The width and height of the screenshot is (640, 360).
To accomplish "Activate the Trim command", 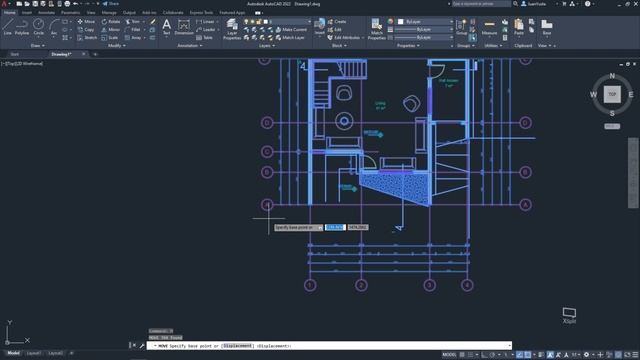I will 133,22.
